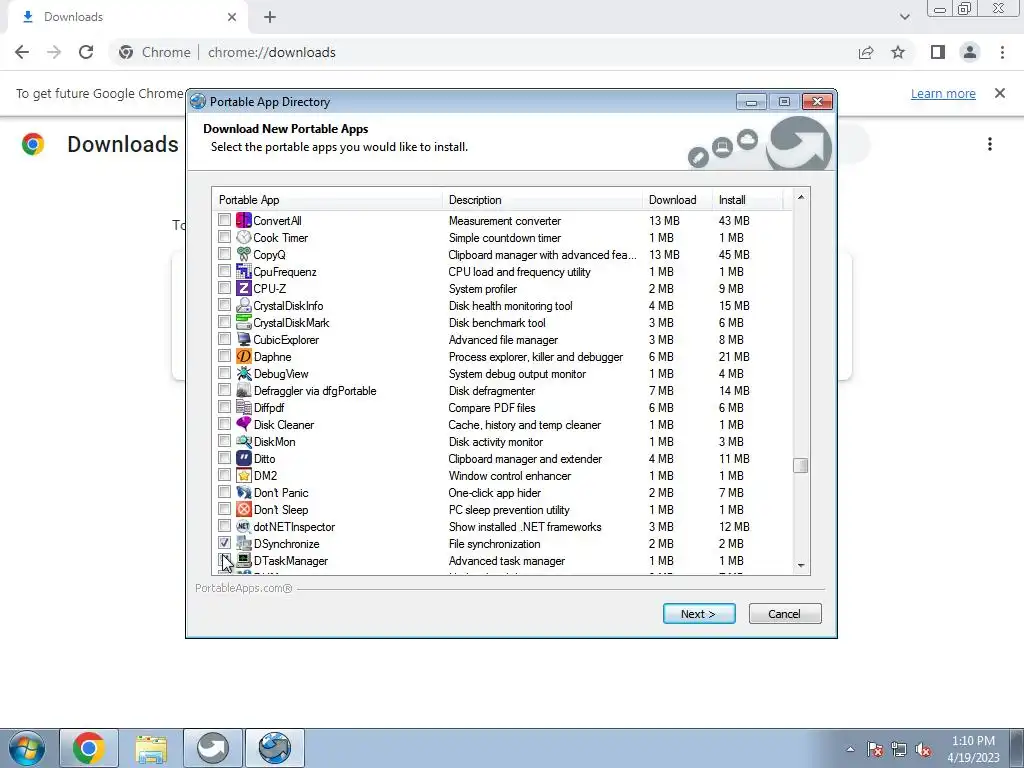
Task: Sort by Portable App column header
Action: click(x=327, y=200)
